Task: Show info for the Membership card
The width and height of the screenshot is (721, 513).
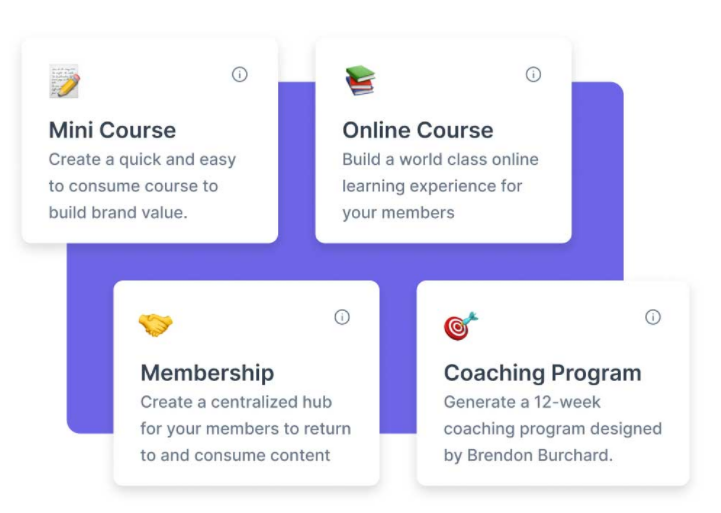Action: pyautogui.click(x=342, y=317)
